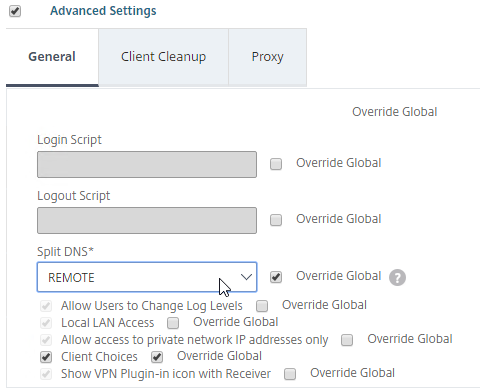
Task: Click the Logout Script input field
Action: point(147,220)
